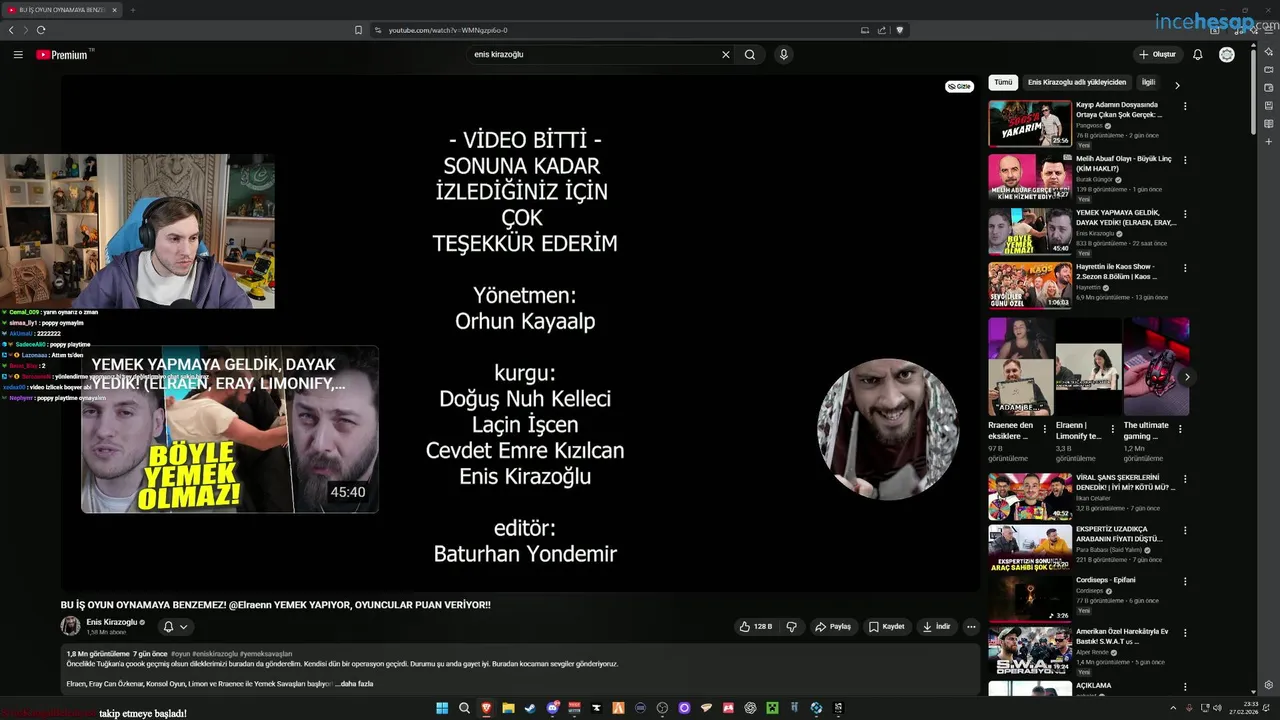Click Kaydet save button
This screenshot has height=720, width=1280.
point(886,627)
